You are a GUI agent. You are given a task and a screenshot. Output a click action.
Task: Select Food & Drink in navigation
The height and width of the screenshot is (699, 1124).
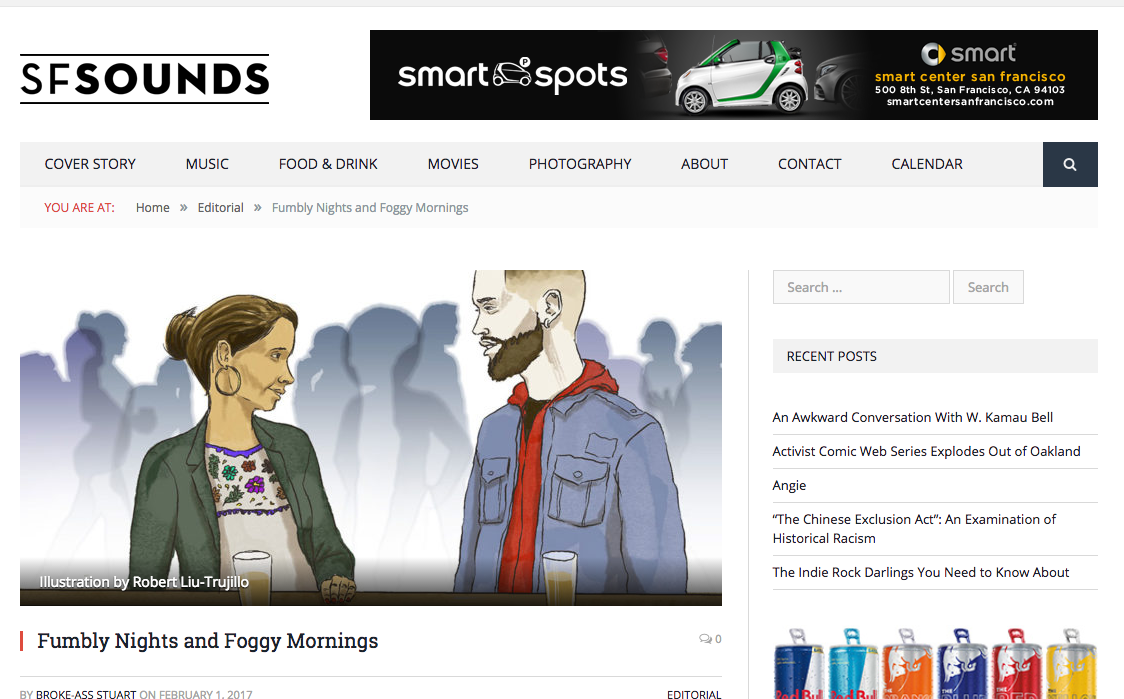point(328,164)
